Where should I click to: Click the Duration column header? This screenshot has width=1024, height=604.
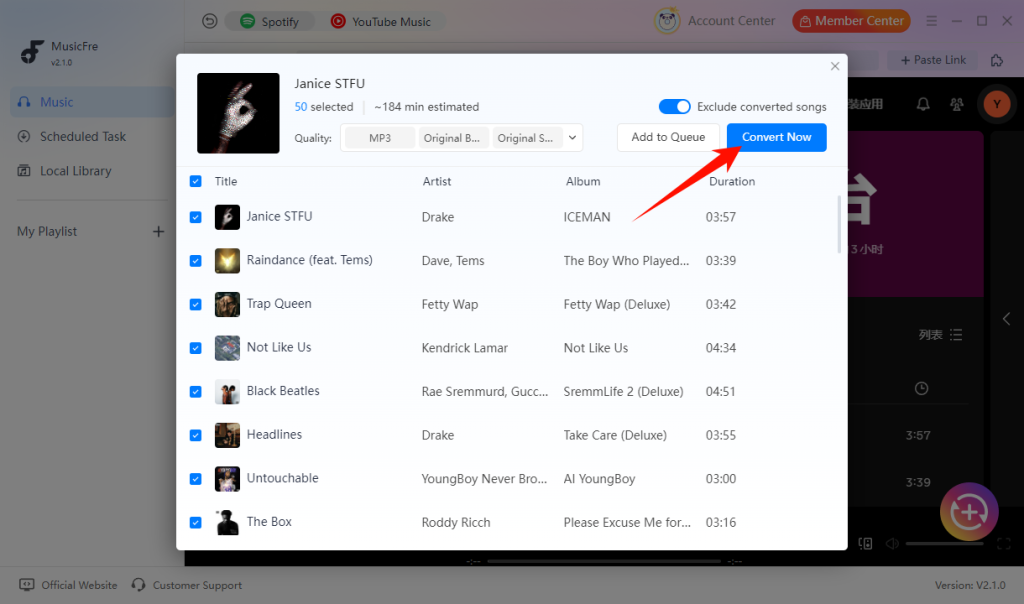(731, 181)
